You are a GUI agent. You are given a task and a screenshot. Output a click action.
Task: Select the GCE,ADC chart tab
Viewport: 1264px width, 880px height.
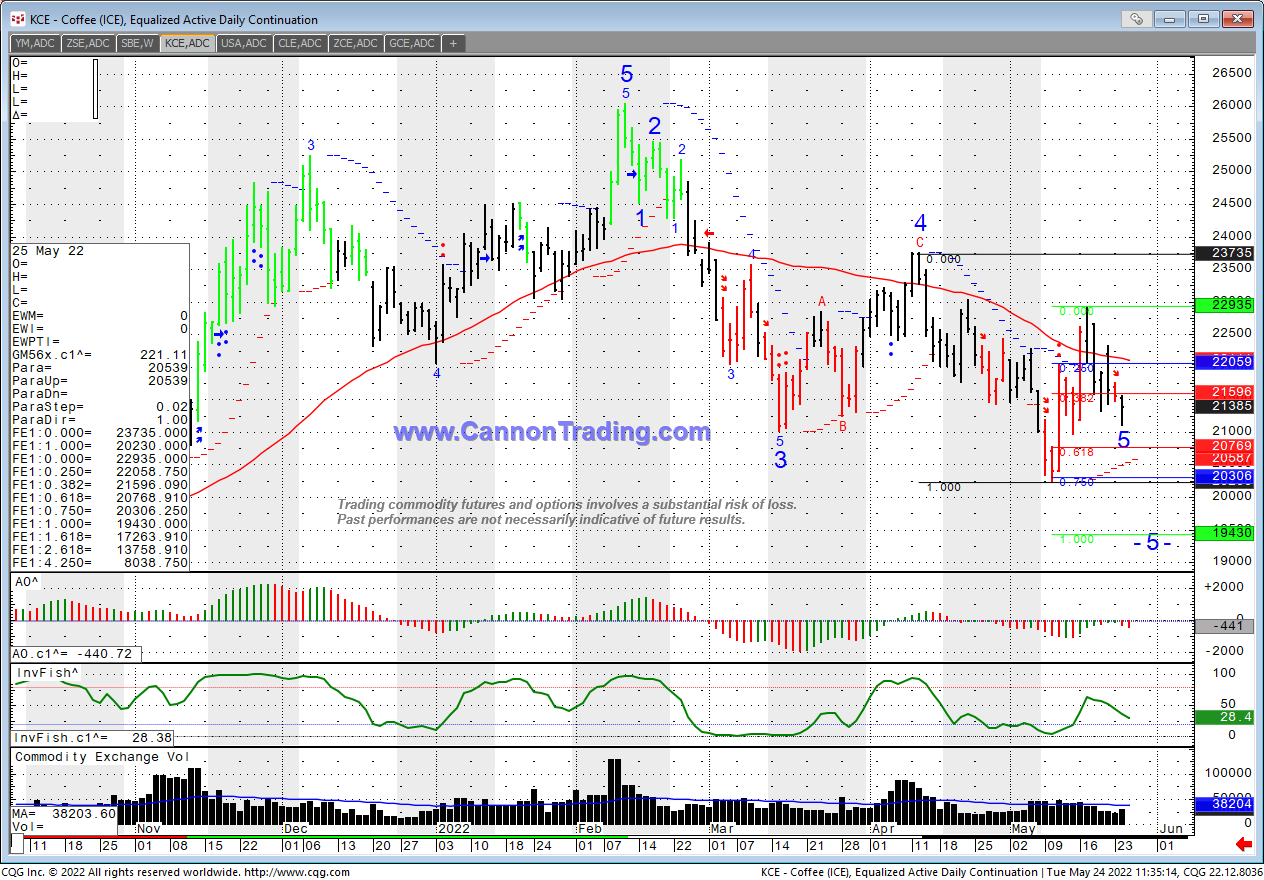(x=411, y=43)
